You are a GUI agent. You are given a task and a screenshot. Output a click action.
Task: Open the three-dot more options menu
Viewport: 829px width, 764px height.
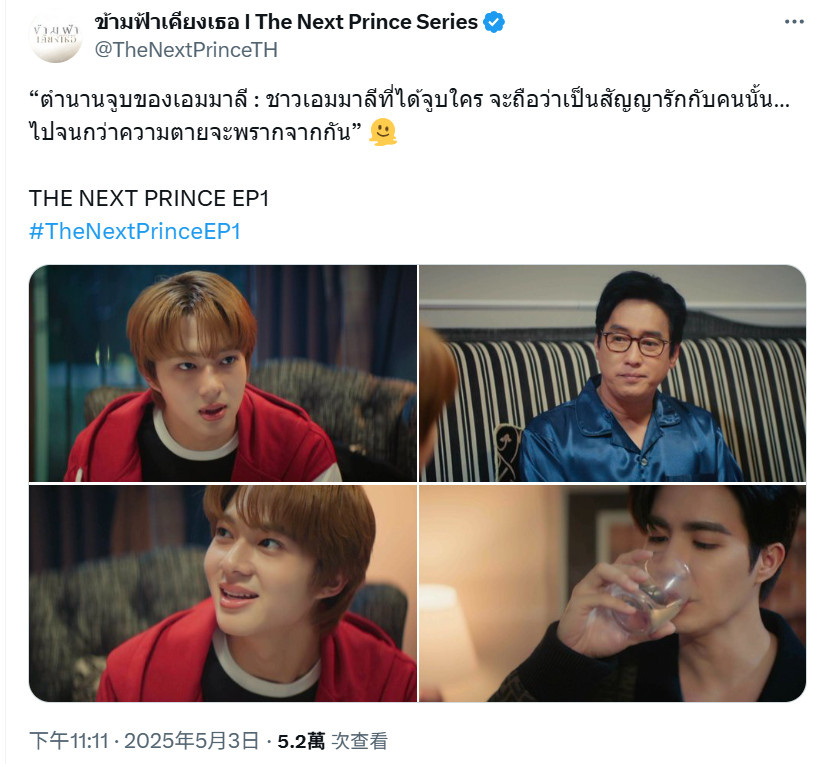[794, 22]
